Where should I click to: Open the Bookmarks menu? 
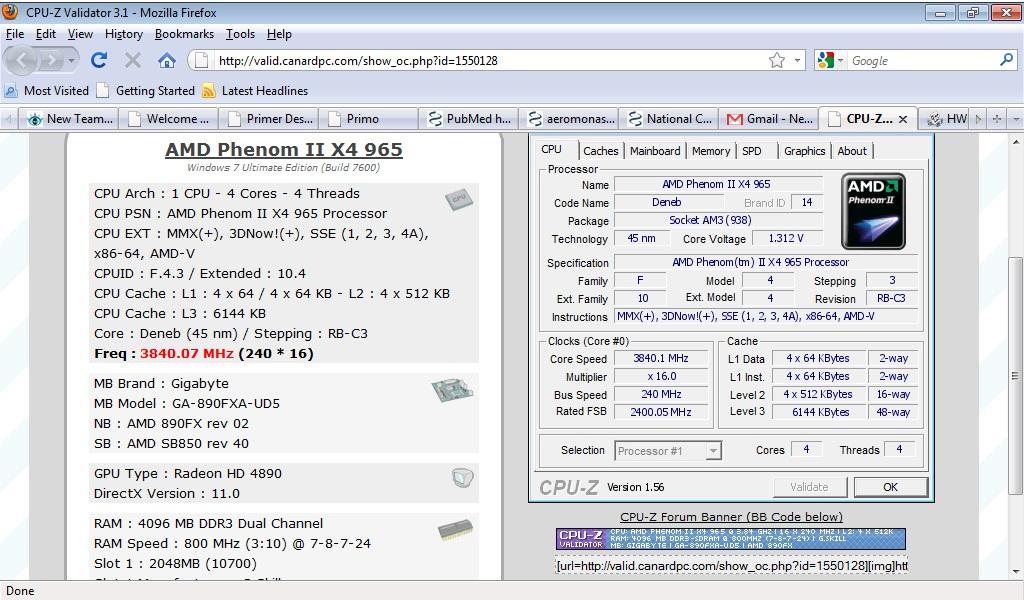[184, 34]
